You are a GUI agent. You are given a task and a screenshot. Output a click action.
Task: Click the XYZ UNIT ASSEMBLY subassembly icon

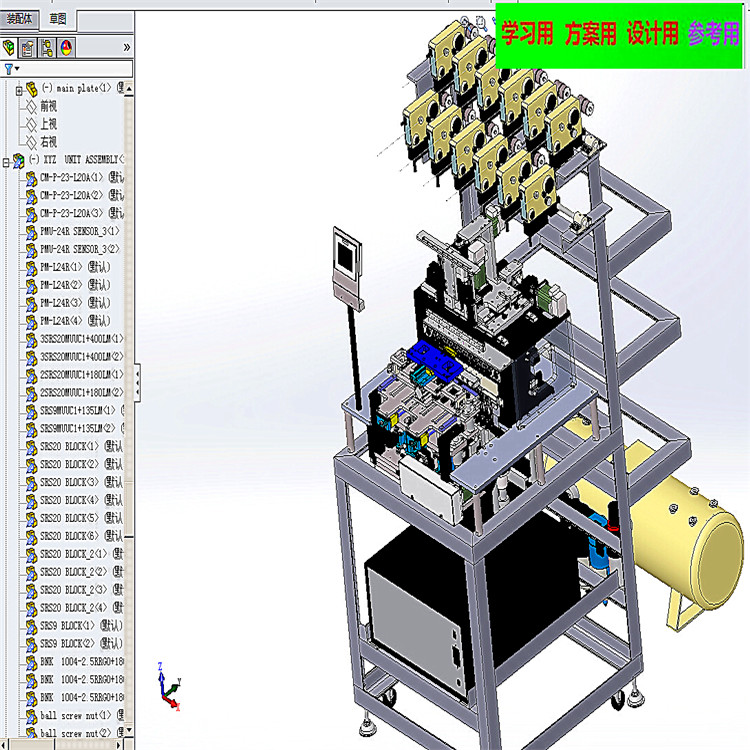click(19, 161)
